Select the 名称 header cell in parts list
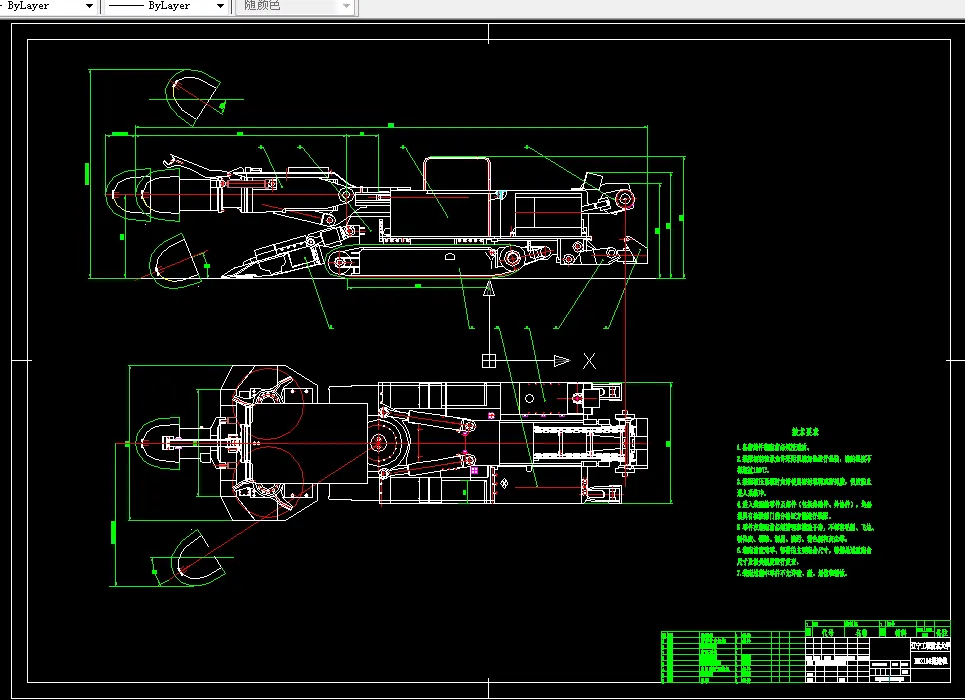Screen dimensions: 965x700 pyautogui.click(x=861, y=632)
